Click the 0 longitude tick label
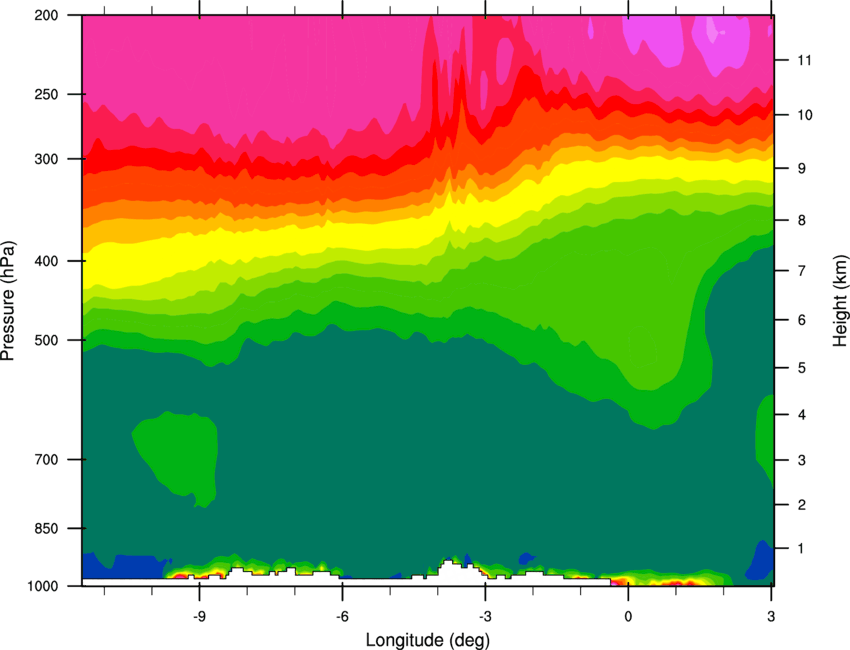850x650 pixels. pos(628,617)
